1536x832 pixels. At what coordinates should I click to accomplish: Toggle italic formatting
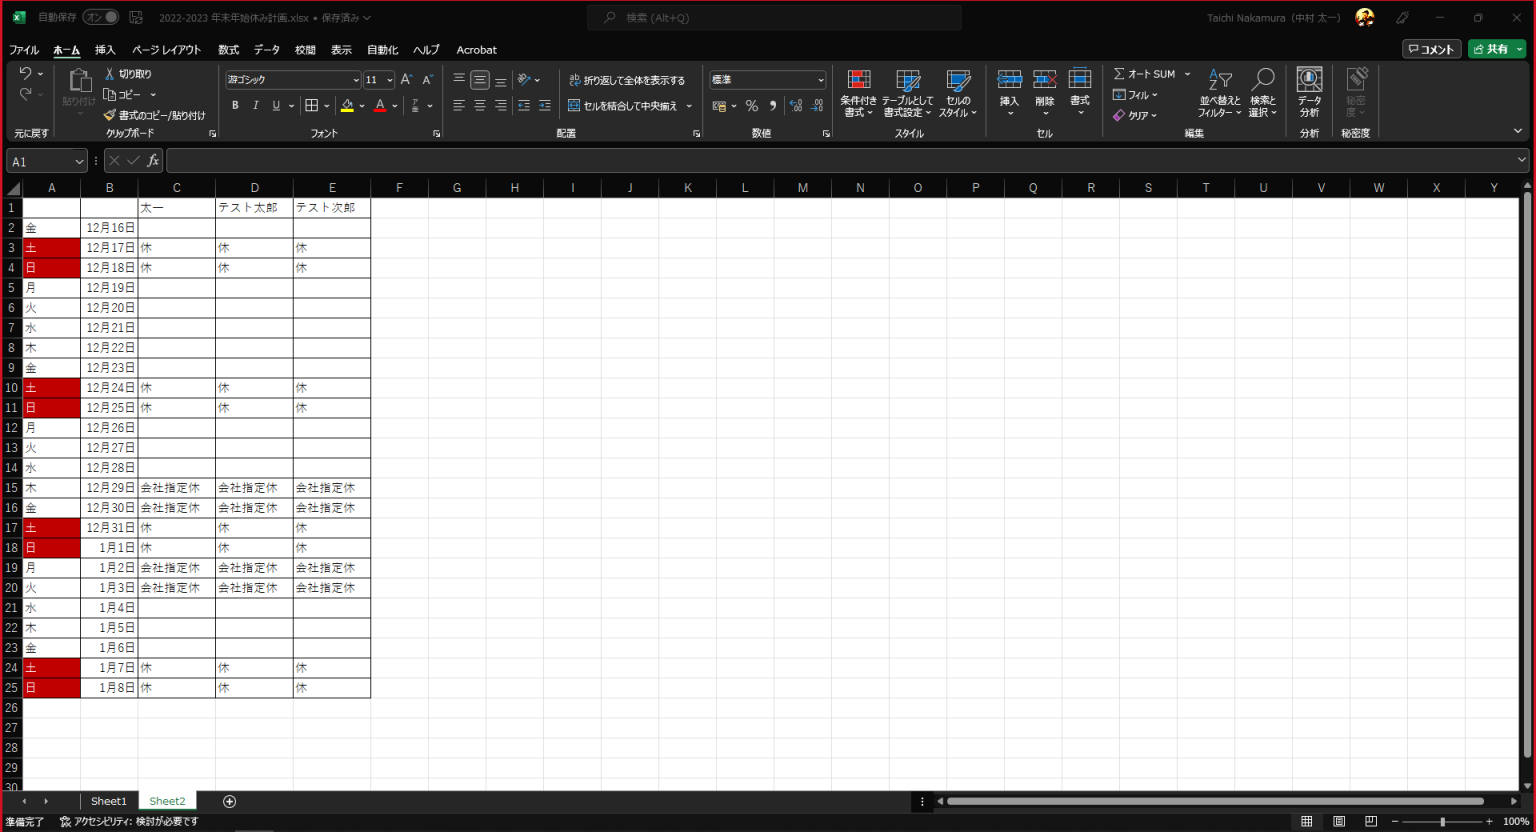click(x=256, y=106)
